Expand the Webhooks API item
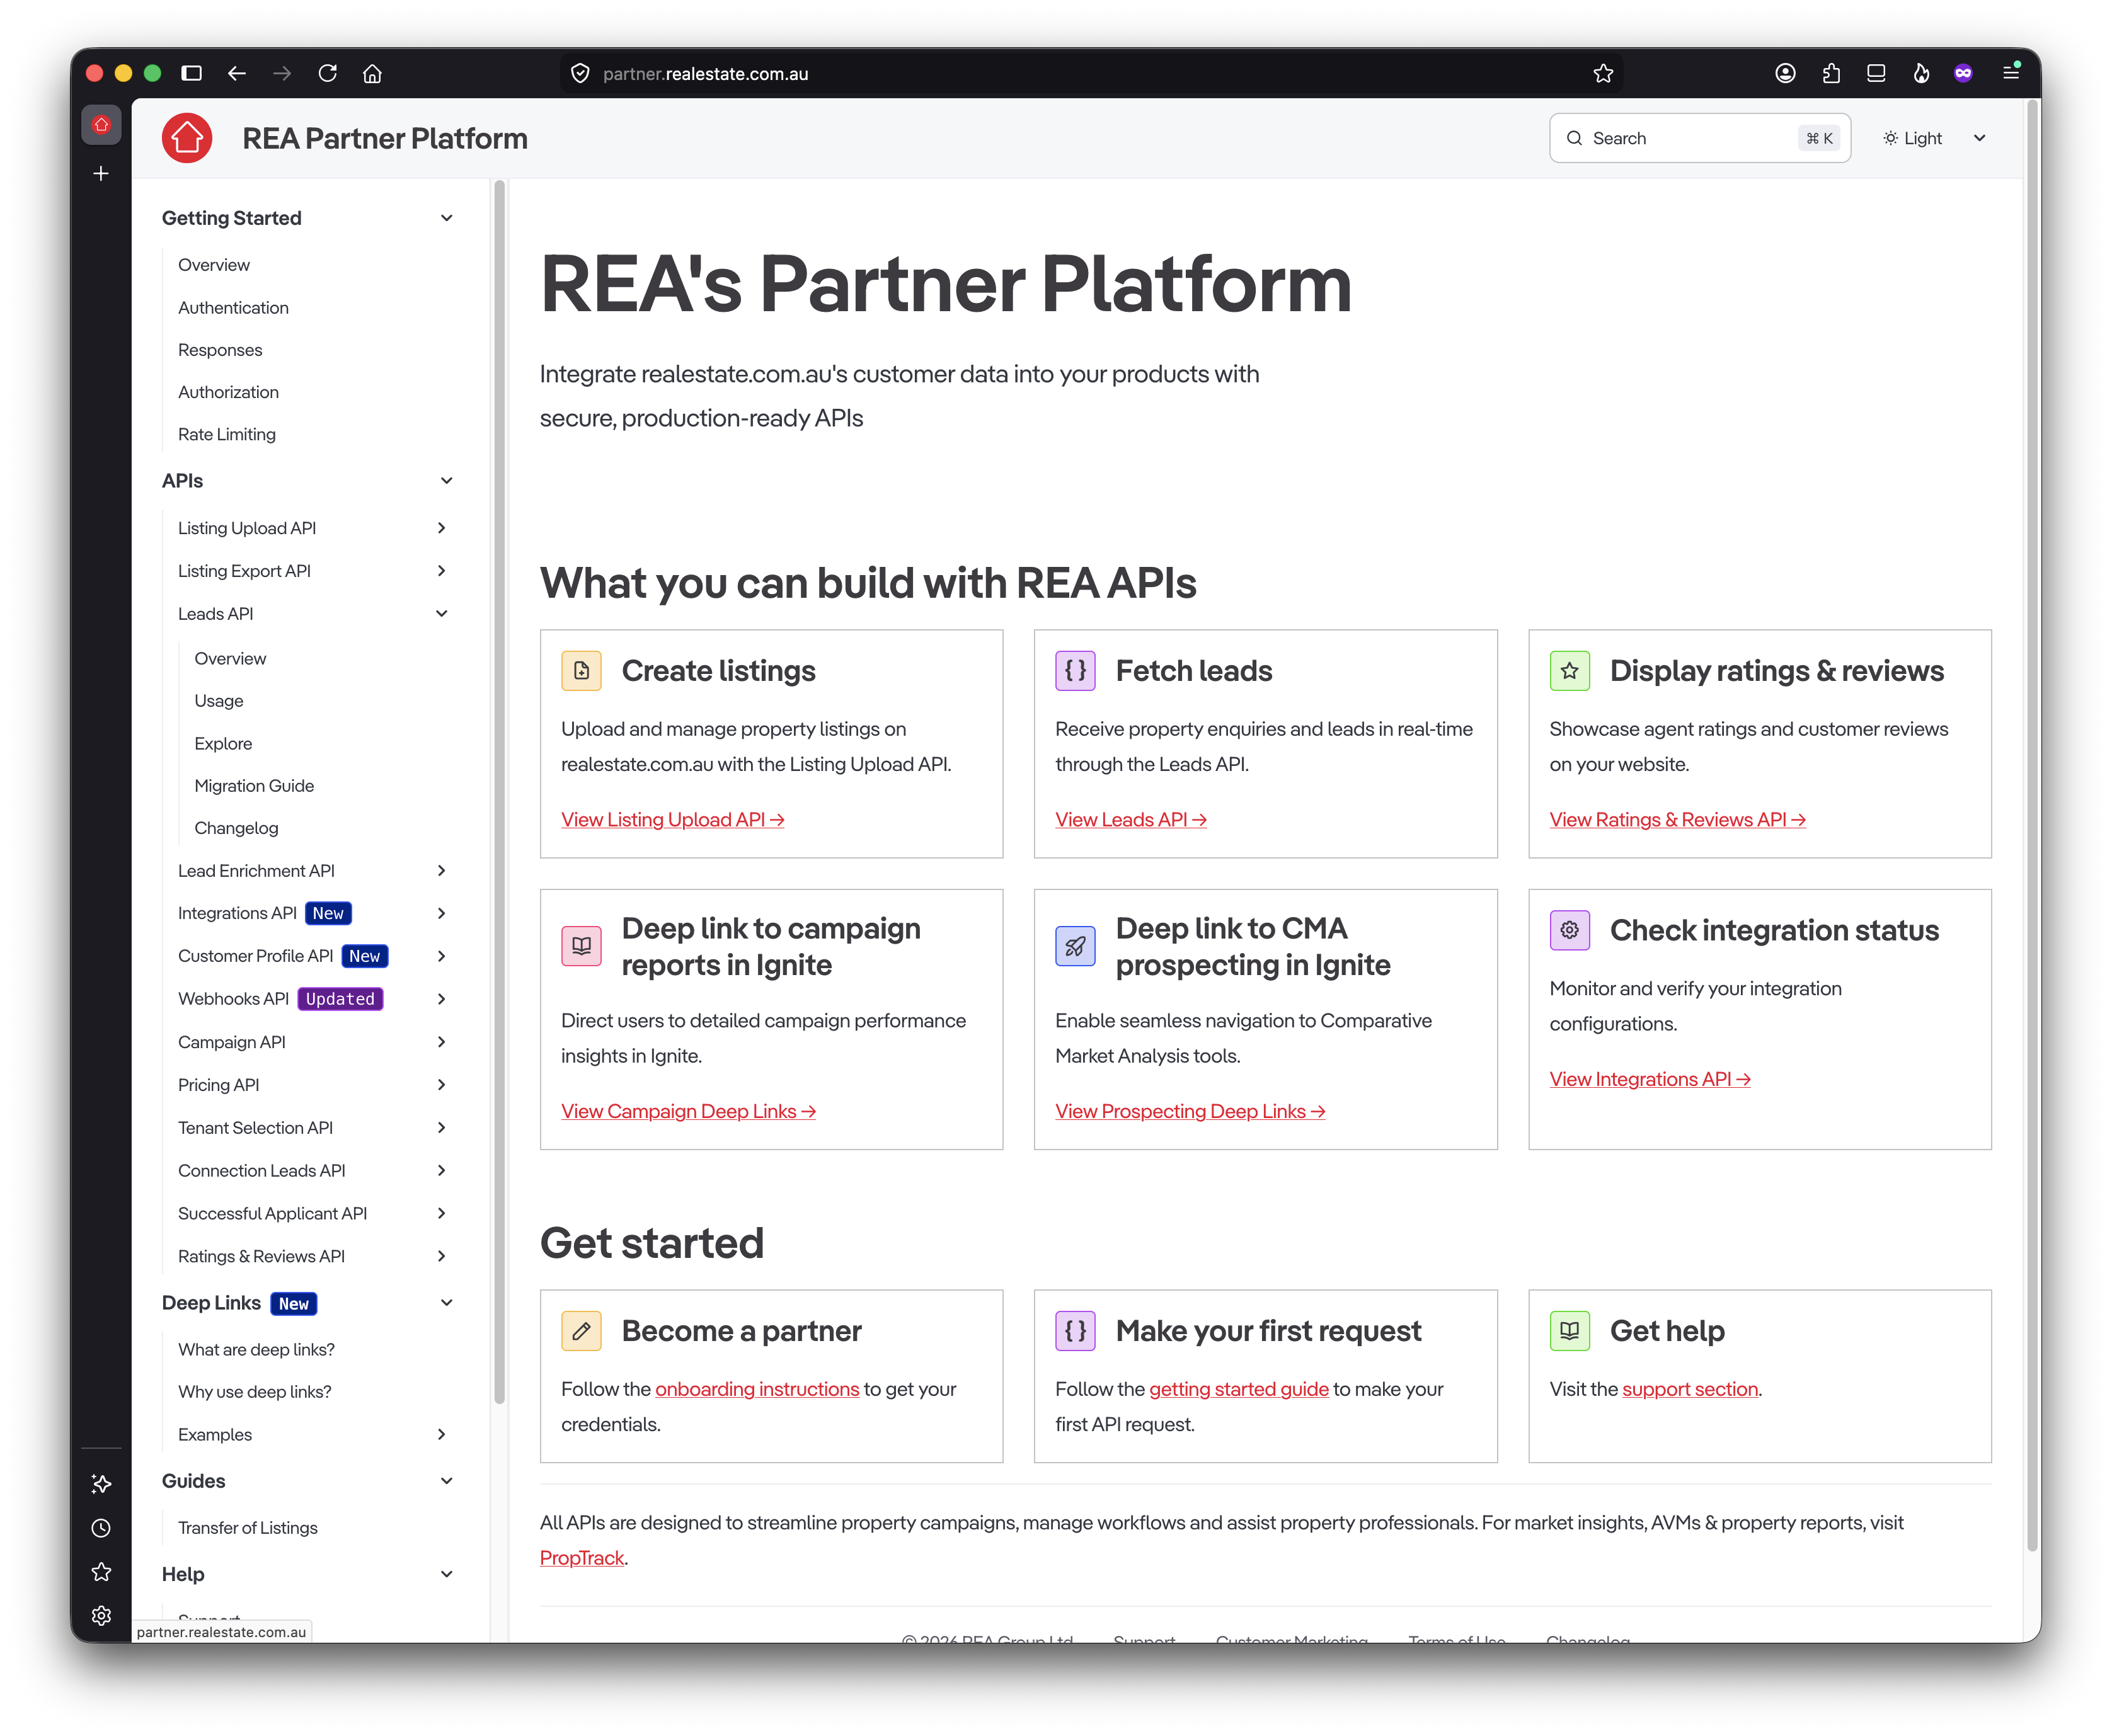This screenshot has height=1736, width=2112. (442, 999)
